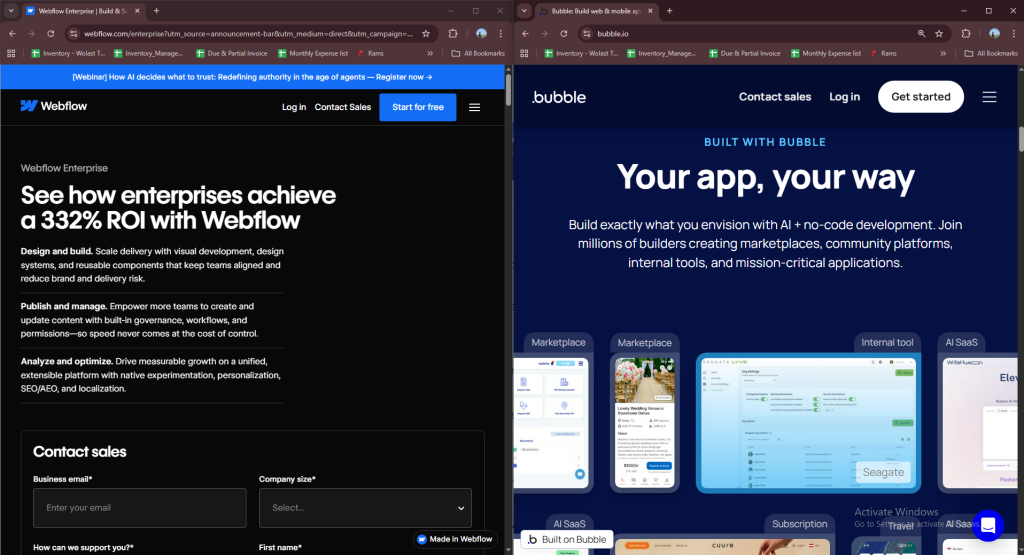This screenshot has width=1024, height=555.
Task: Open Chrome three-dot menu in Bubble window
Action: pyautogui.click(x=1014, y=33)
